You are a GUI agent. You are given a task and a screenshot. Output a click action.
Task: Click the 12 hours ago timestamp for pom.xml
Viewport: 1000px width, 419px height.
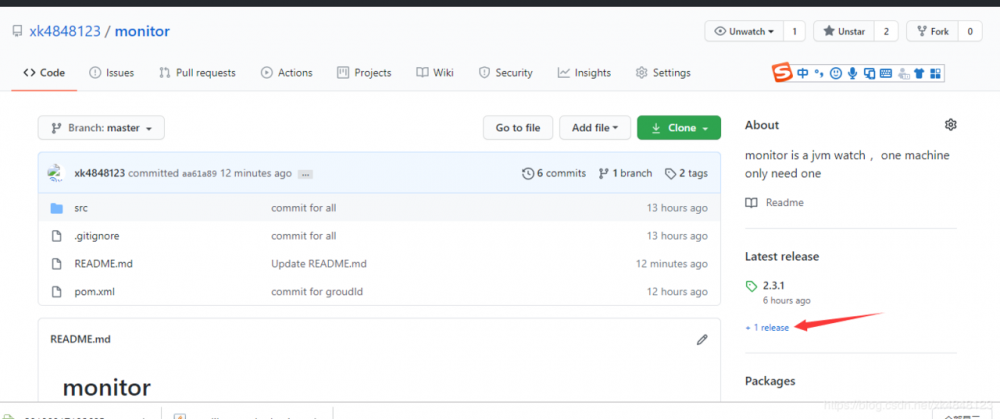677,291
